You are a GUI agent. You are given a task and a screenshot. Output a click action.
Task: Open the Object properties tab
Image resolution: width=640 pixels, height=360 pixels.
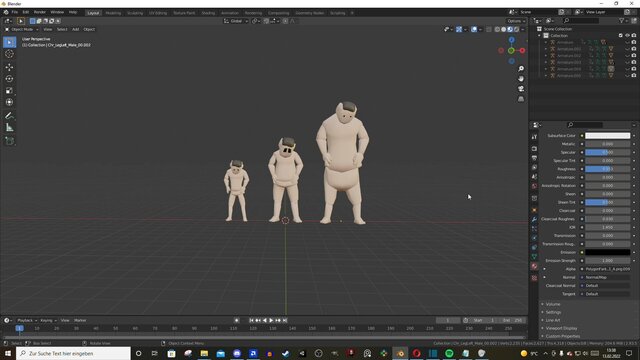(x=534, y=210)
